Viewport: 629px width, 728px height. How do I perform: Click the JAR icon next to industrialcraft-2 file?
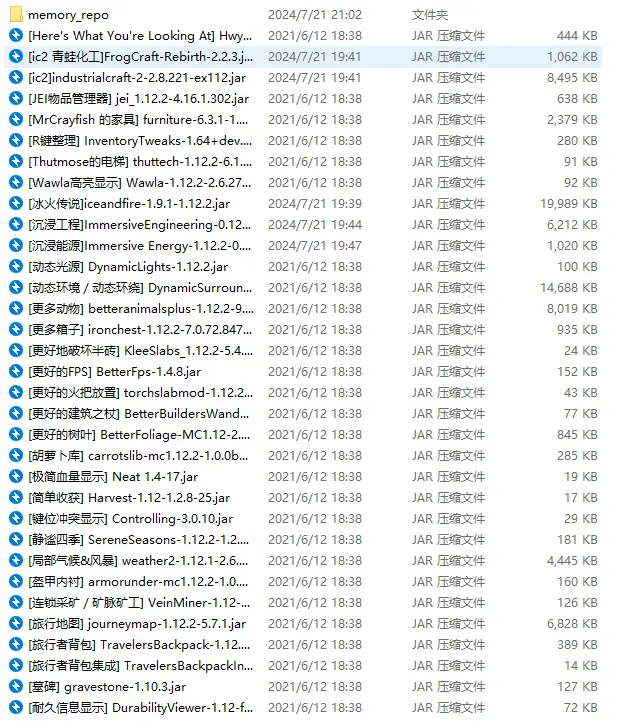(15, 78)
